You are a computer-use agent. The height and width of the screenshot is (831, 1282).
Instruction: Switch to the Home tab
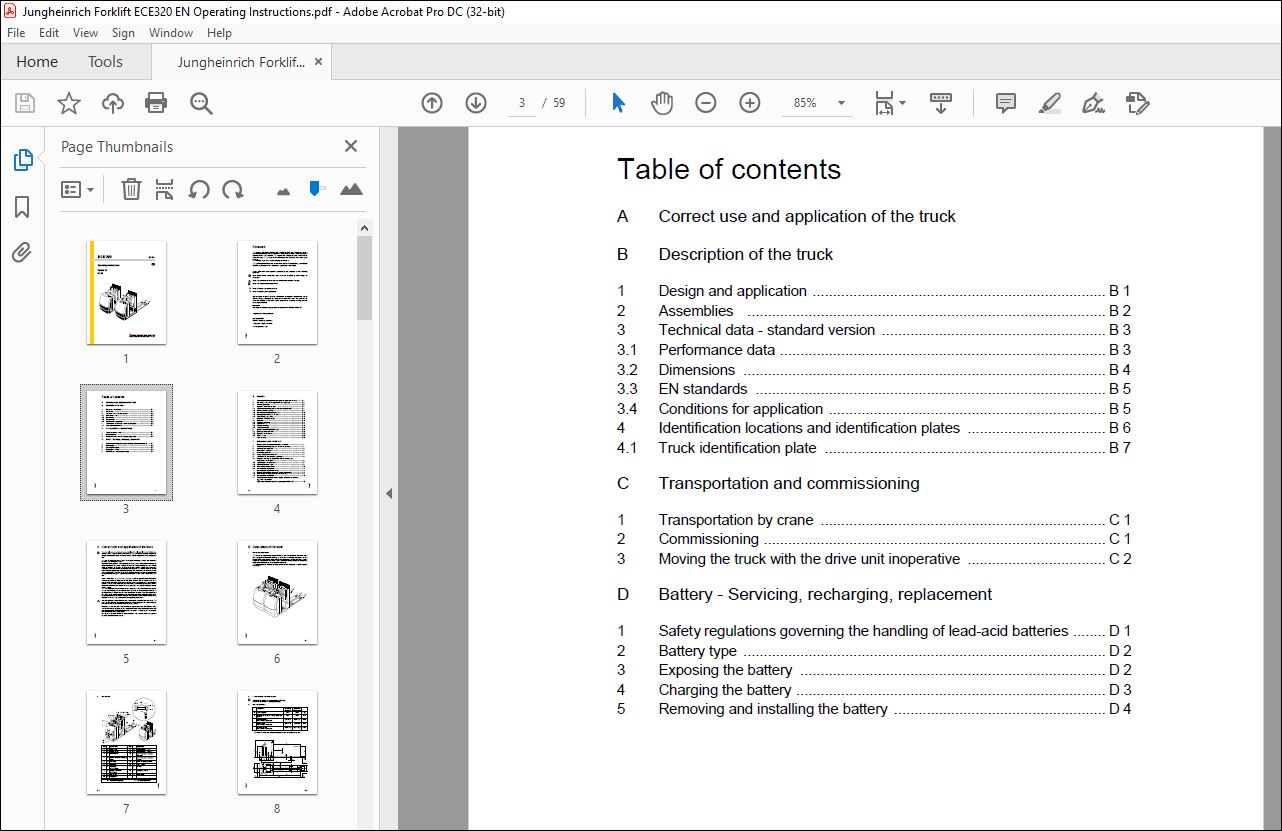coord(37,61)
